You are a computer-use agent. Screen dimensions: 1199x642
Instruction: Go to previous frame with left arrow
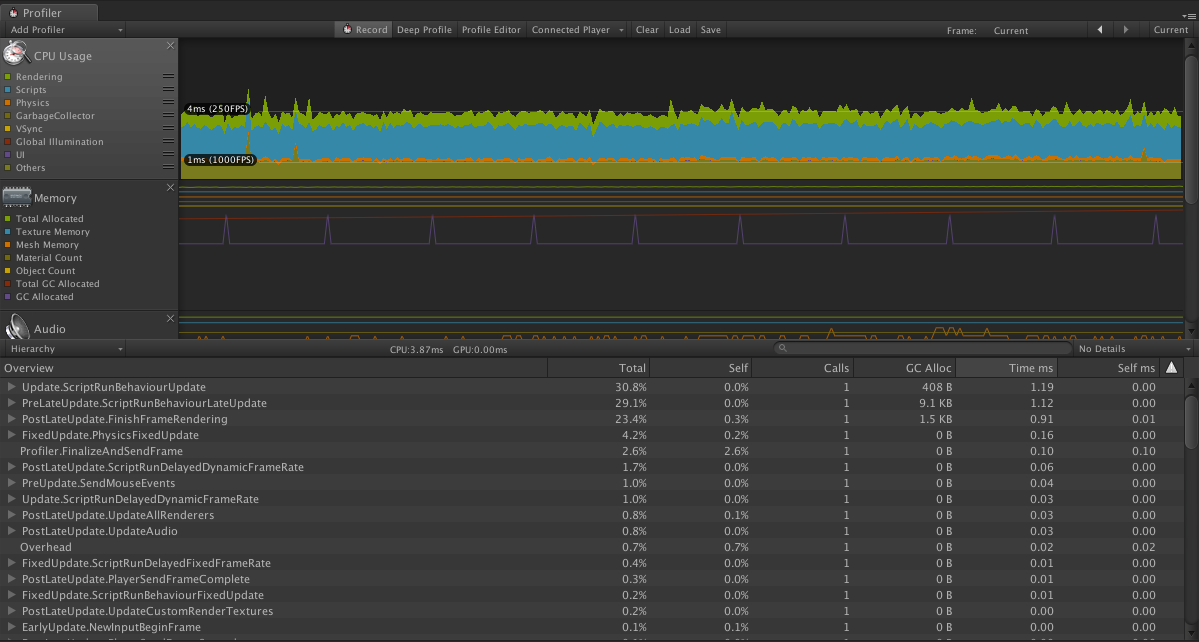(x=1100, y=30)
